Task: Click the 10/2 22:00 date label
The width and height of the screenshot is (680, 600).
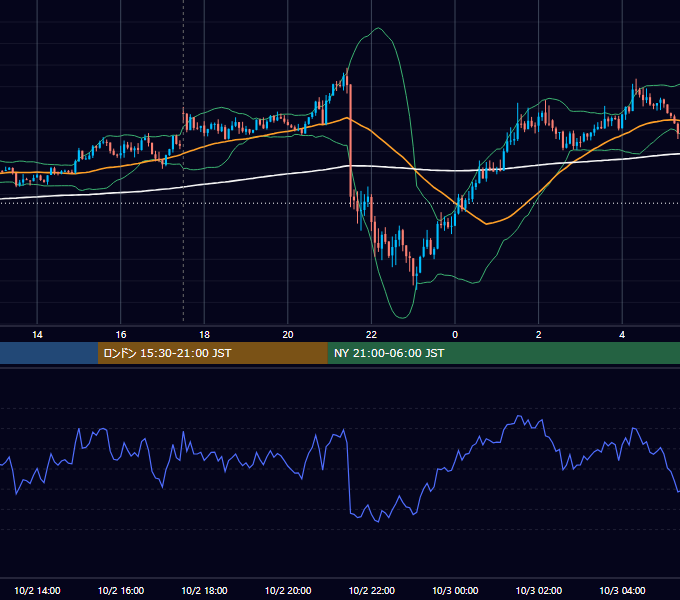Action: tap(372, 590)
